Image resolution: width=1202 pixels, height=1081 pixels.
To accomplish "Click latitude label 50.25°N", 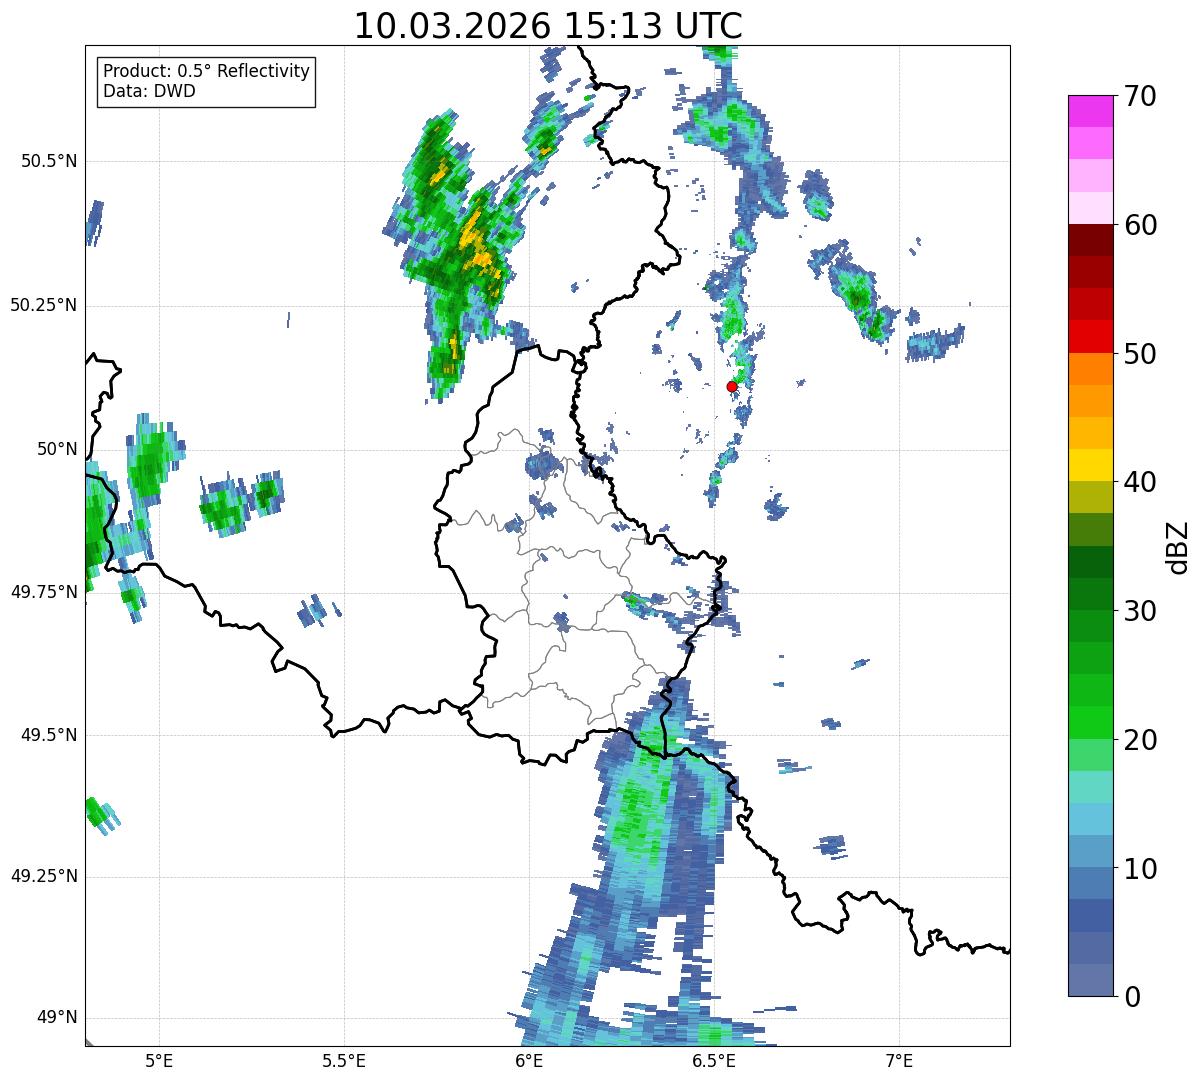I will coord(44,305).
